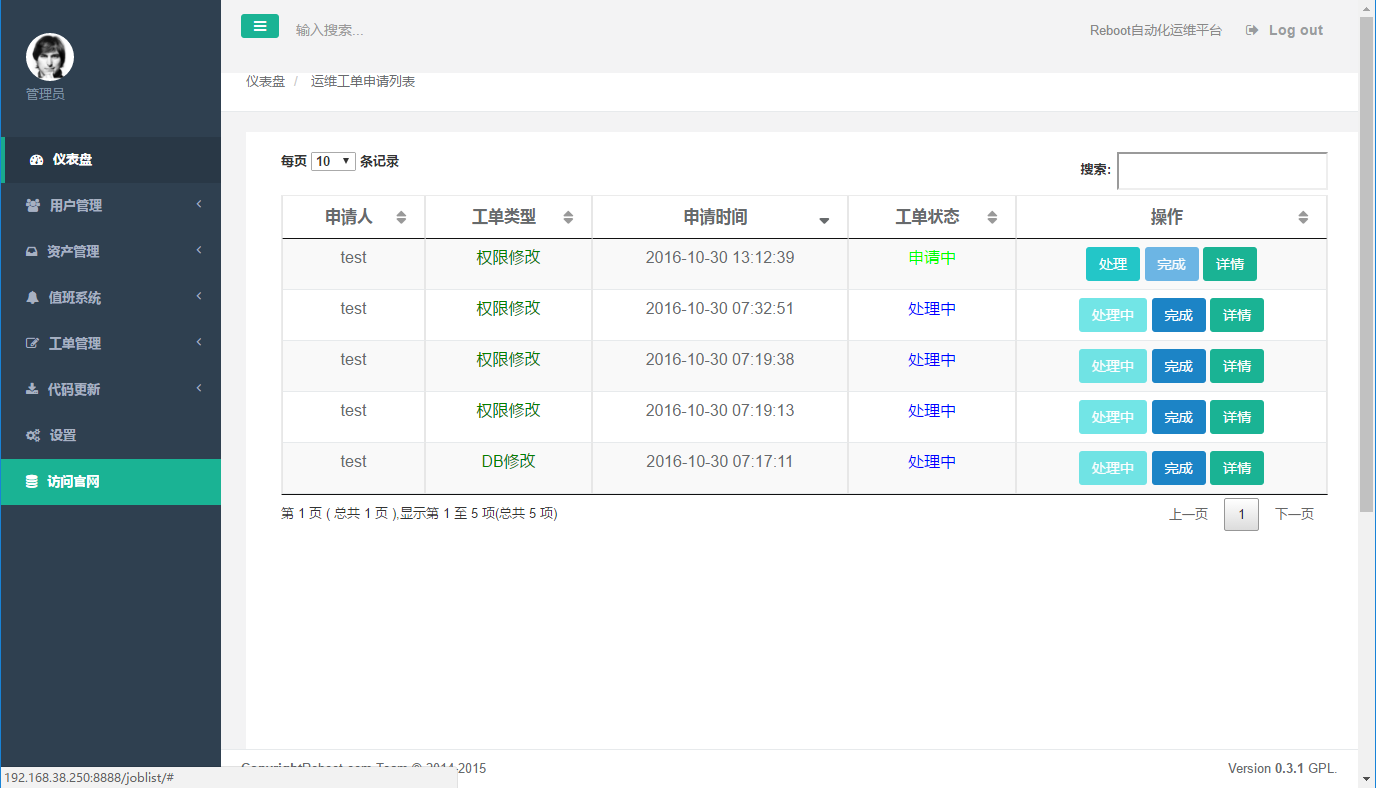Click 处理 on the first 申请中 row
Screen dimensions: 1376x788
(x=1112, y=263)
